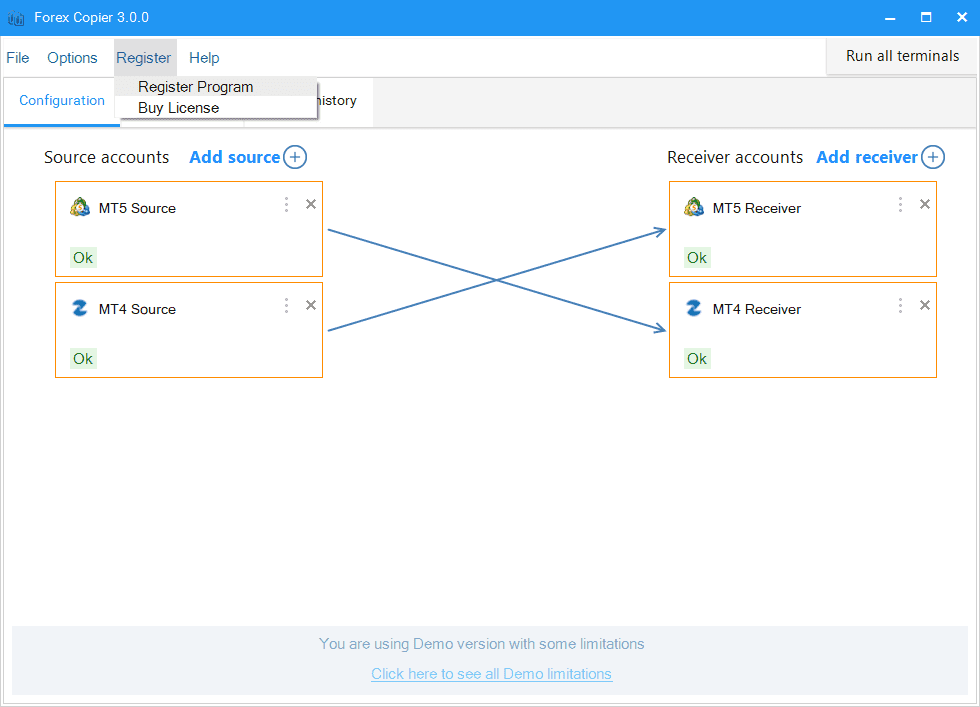
Task: Open the File menu
Action: (18, 58)
